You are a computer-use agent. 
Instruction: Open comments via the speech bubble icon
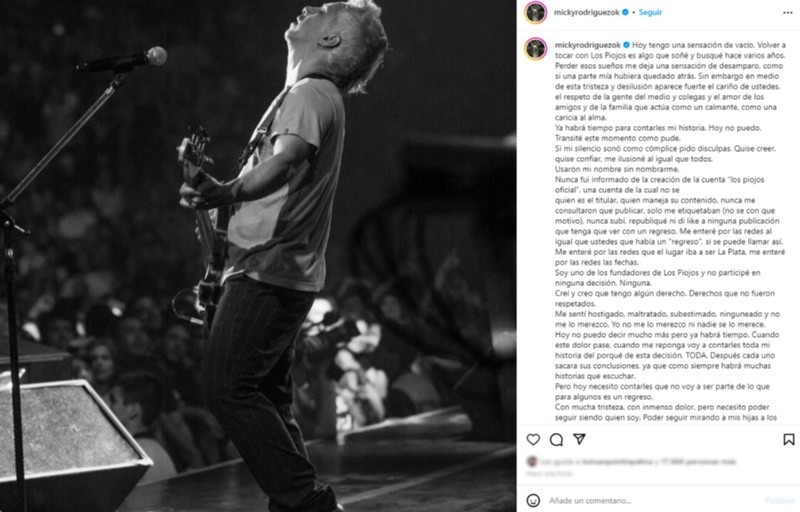click(556, 440)
